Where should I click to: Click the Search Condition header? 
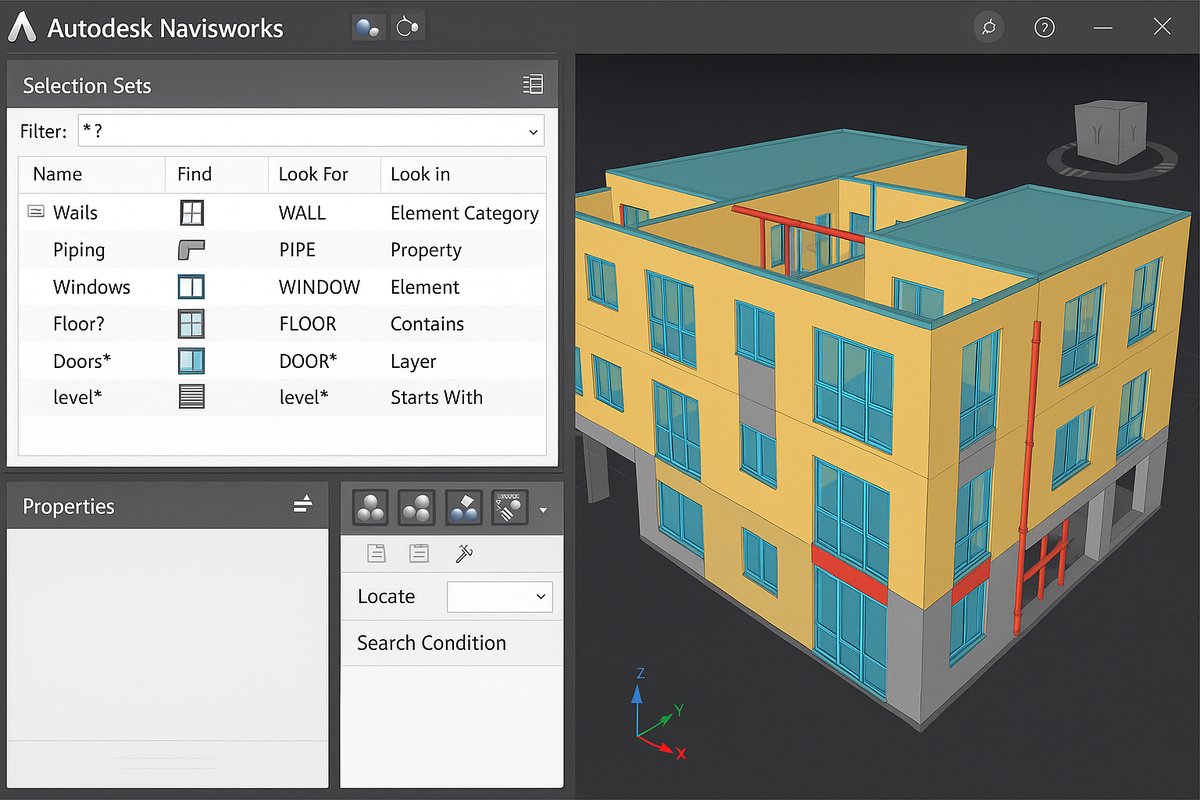431,643
